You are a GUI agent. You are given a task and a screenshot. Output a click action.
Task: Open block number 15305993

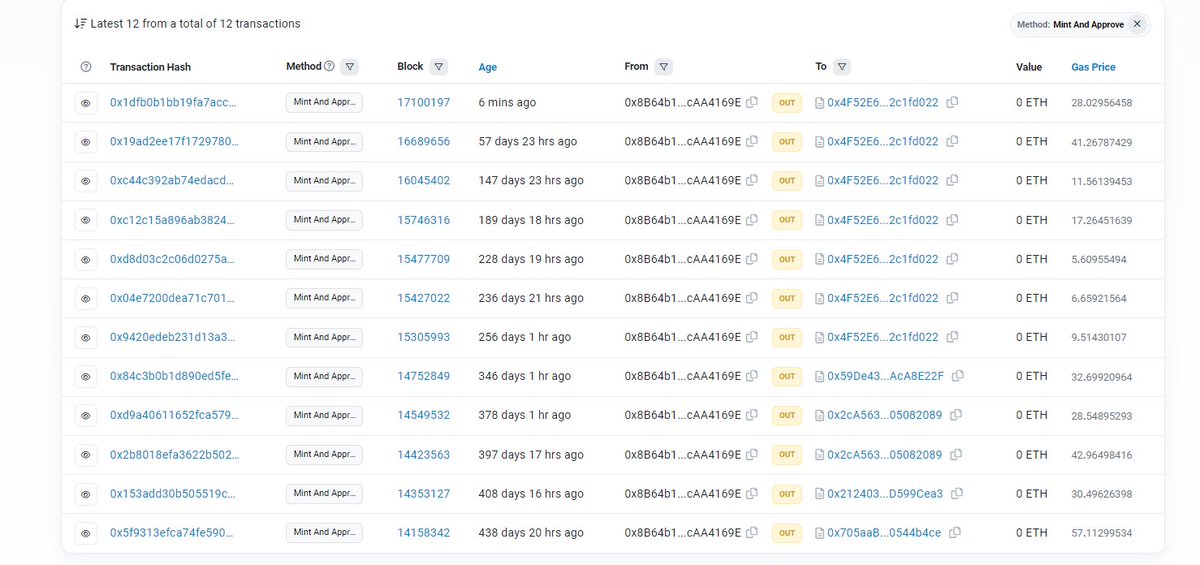point(423,337)
